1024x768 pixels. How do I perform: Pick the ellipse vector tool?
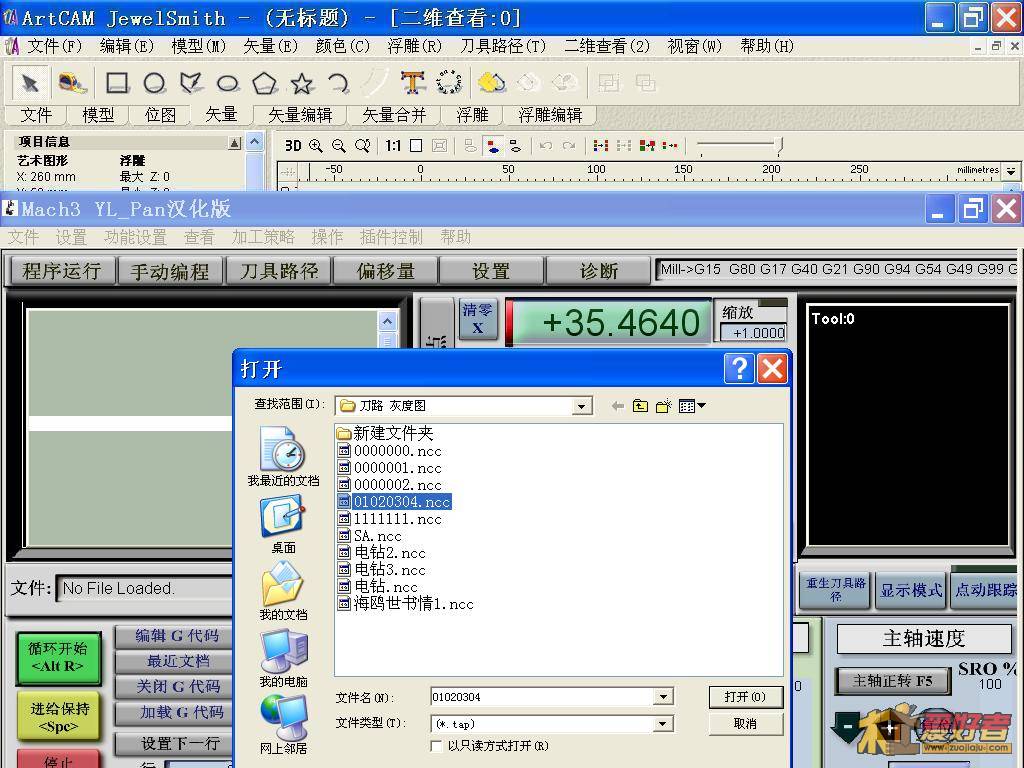[x=227, y=83]
